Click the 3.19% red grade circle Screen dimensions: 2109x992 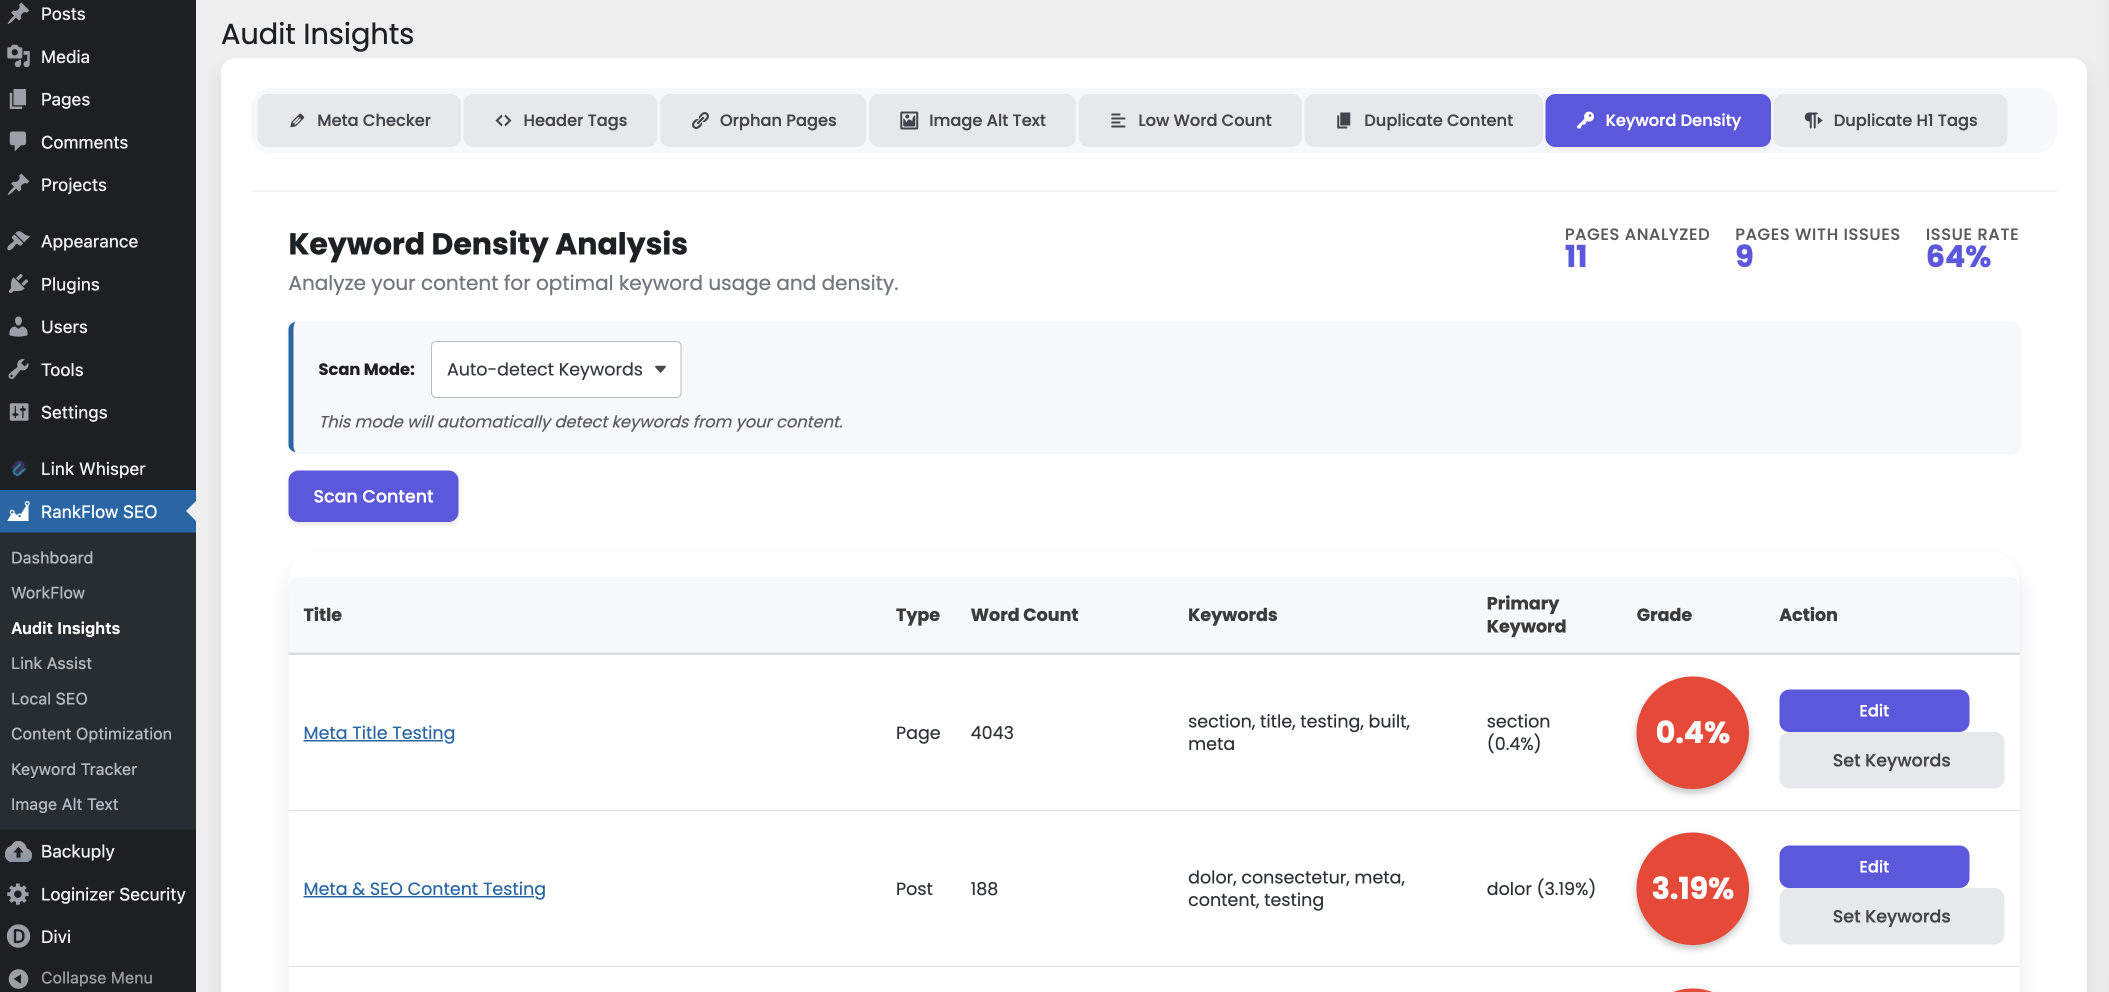click(1692, 889)
